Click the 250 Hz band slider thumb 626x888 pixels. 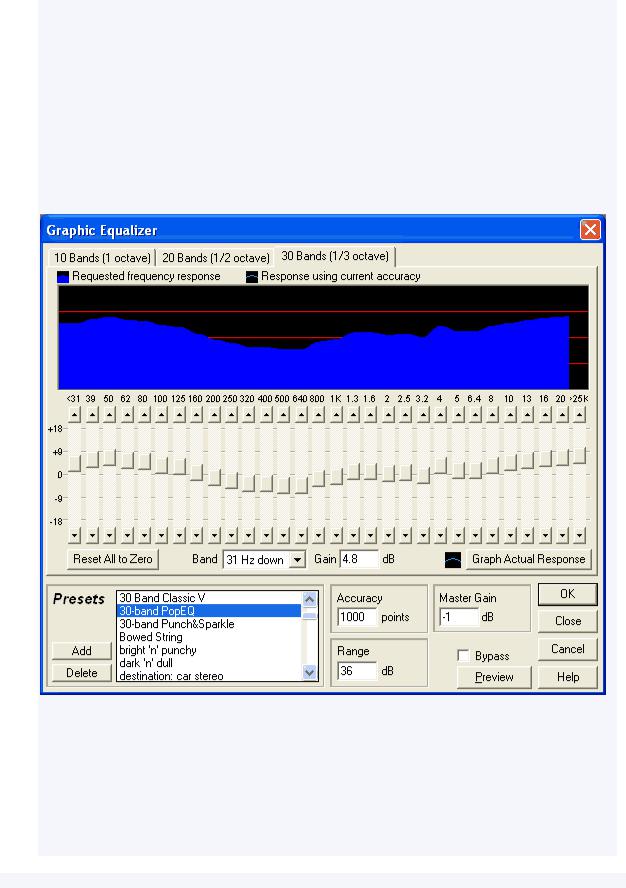coord(231,480)
